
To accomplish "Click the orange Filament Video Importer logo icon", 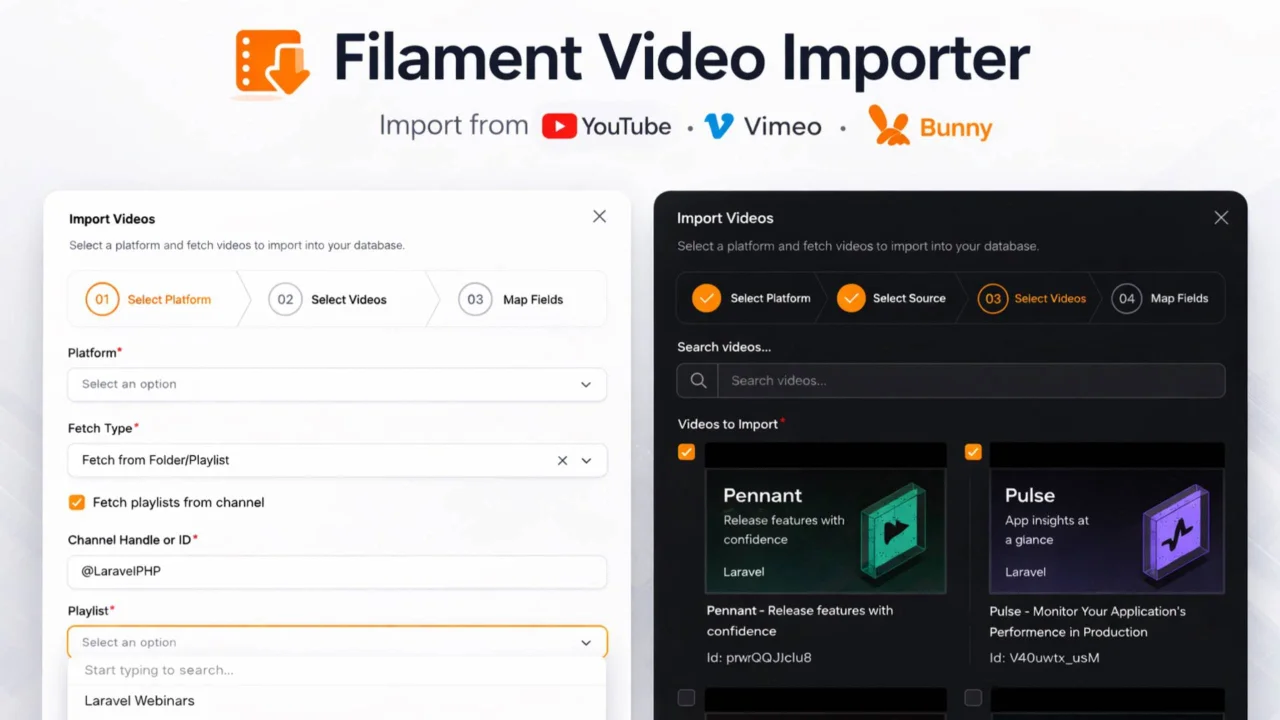I will coord(271,63).
